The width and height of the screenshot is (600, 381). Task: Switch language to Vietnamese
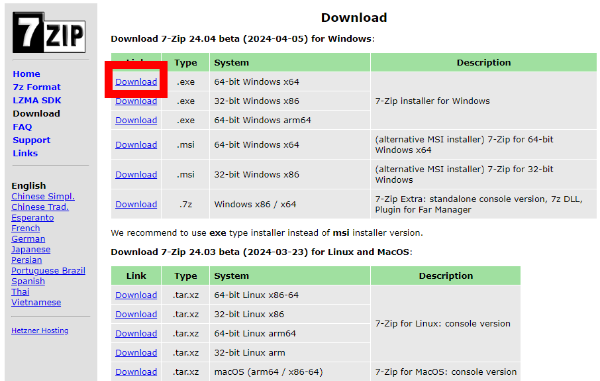(36, 302)
